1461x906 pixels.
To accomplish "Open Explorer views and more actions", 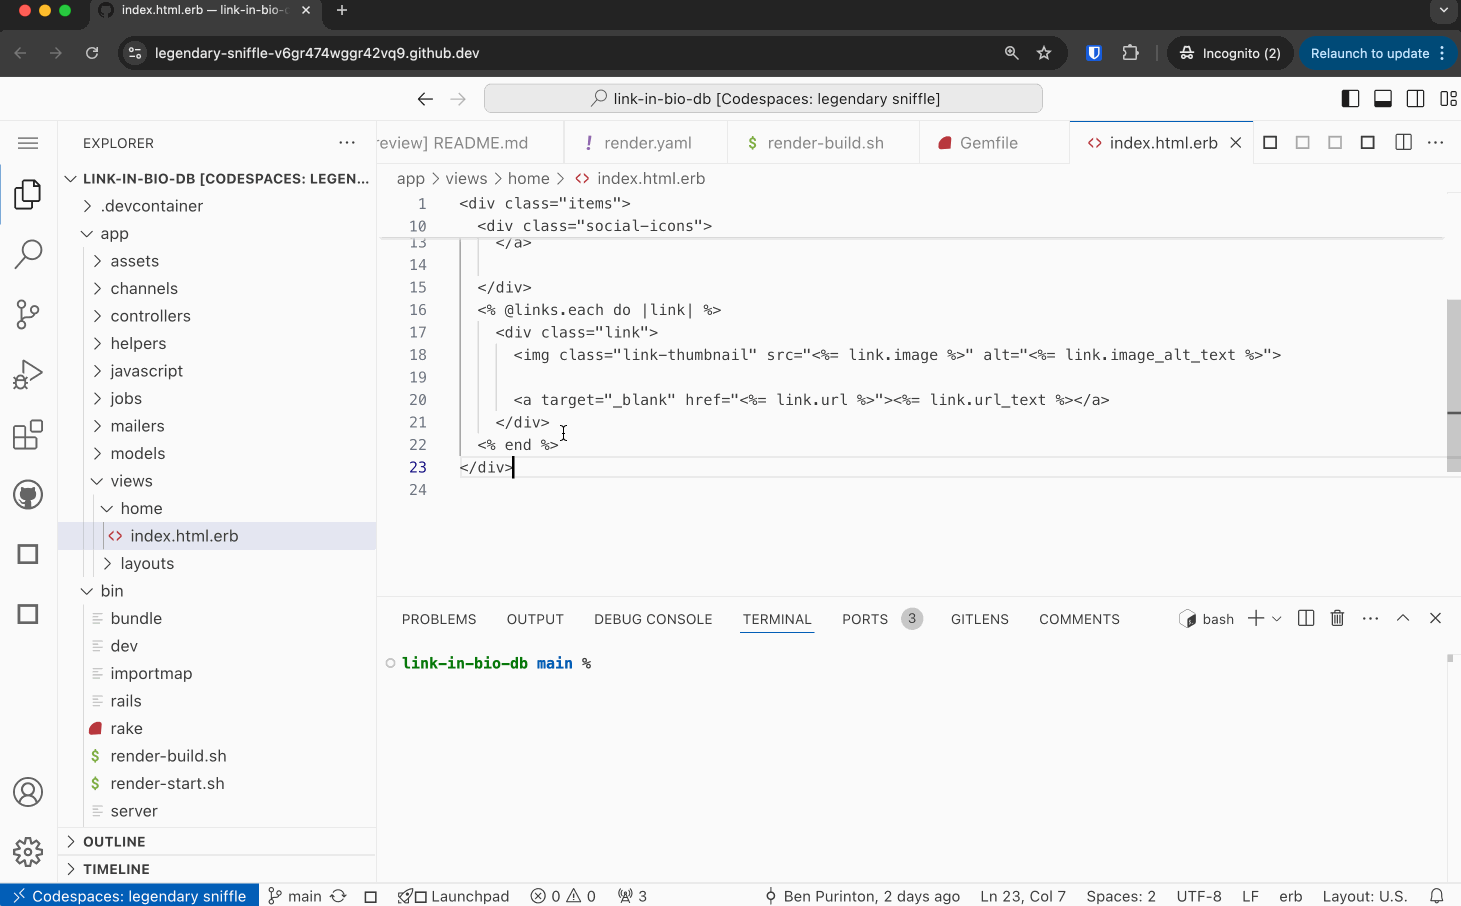I will (x=347, y=143).
